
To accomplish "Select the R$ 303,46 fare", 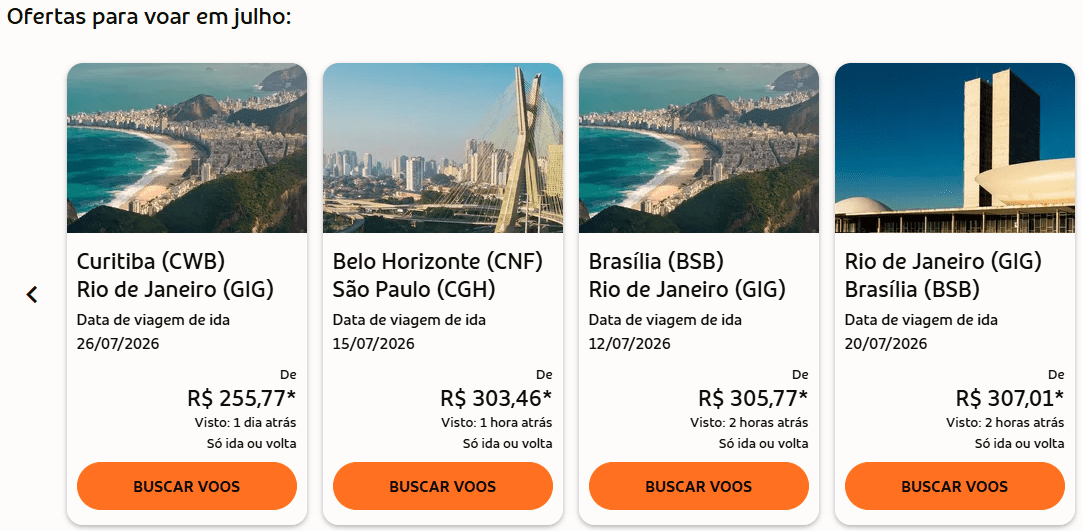I will point(496,398).
